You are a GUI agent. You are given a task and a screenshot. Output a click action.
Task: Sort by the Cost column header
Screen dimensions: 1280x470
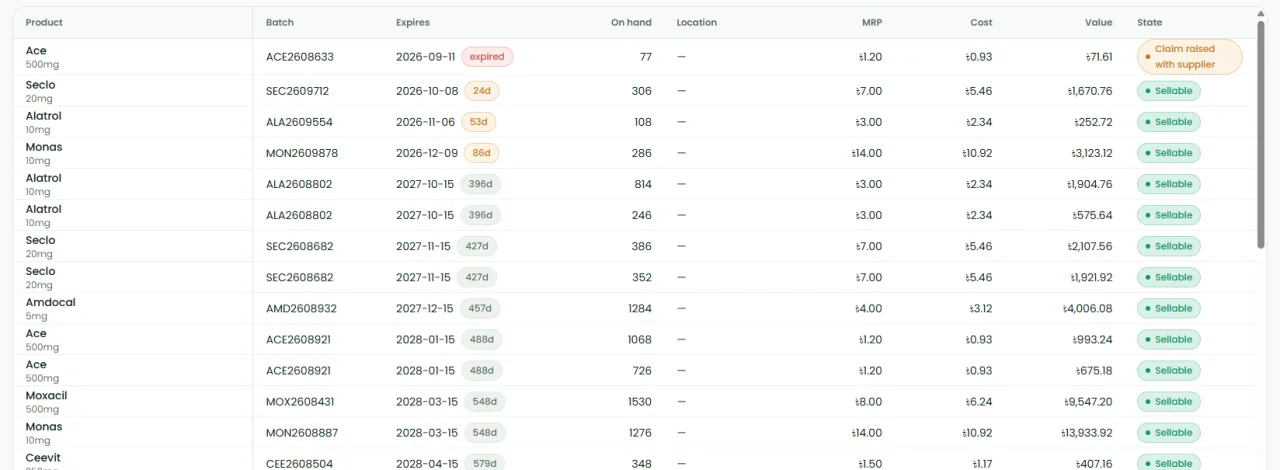[x=981, y=22]
